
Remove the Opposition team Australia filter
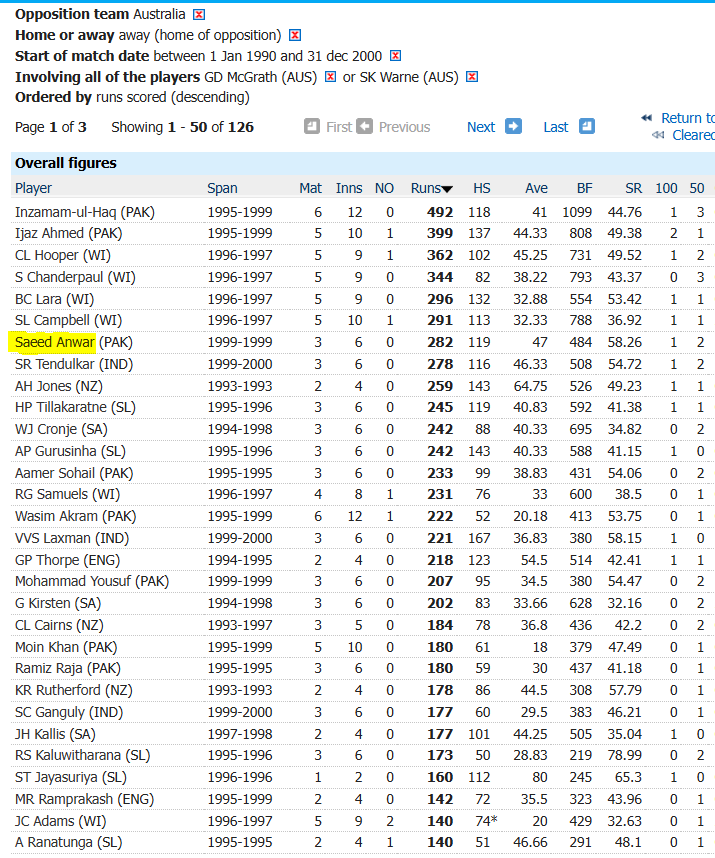pos(199,14)
